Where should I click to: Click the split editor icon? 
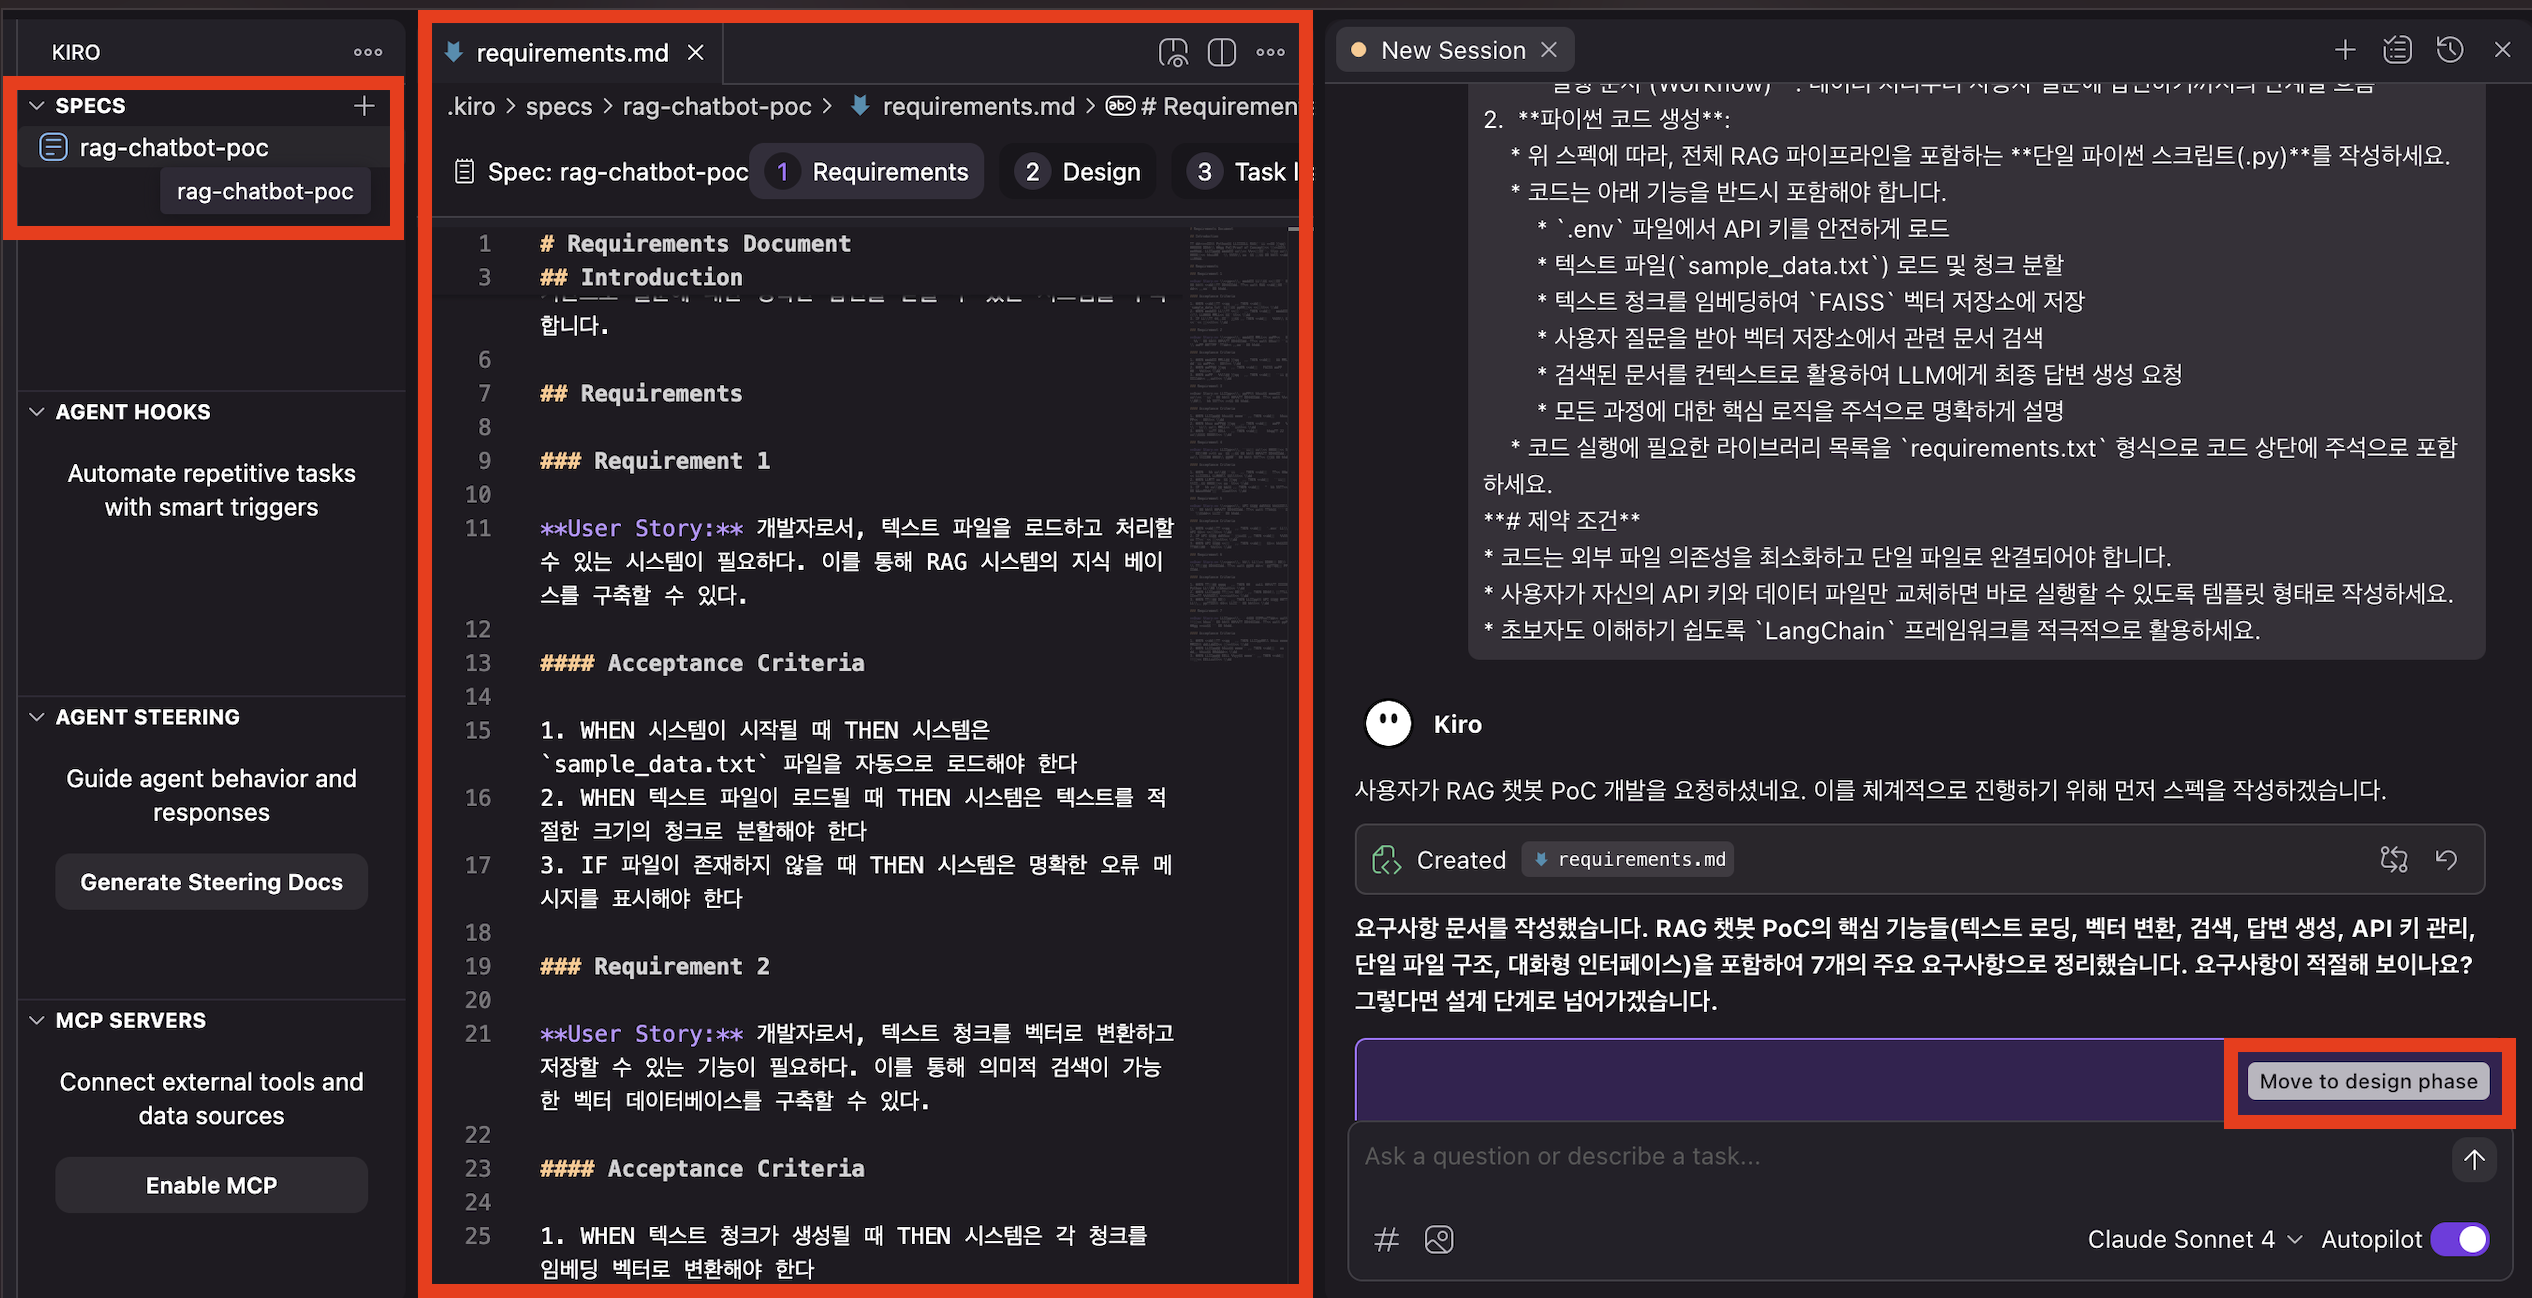[1221, 52]
